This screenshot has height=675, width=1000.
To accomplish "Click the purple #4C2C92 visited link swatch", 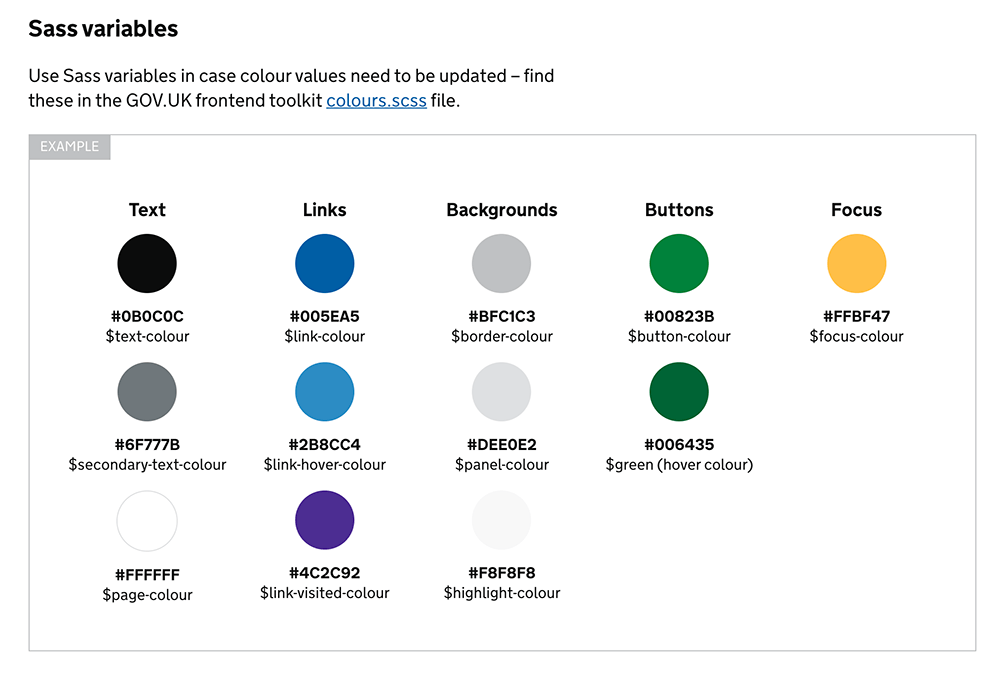I will pos(325,520).
